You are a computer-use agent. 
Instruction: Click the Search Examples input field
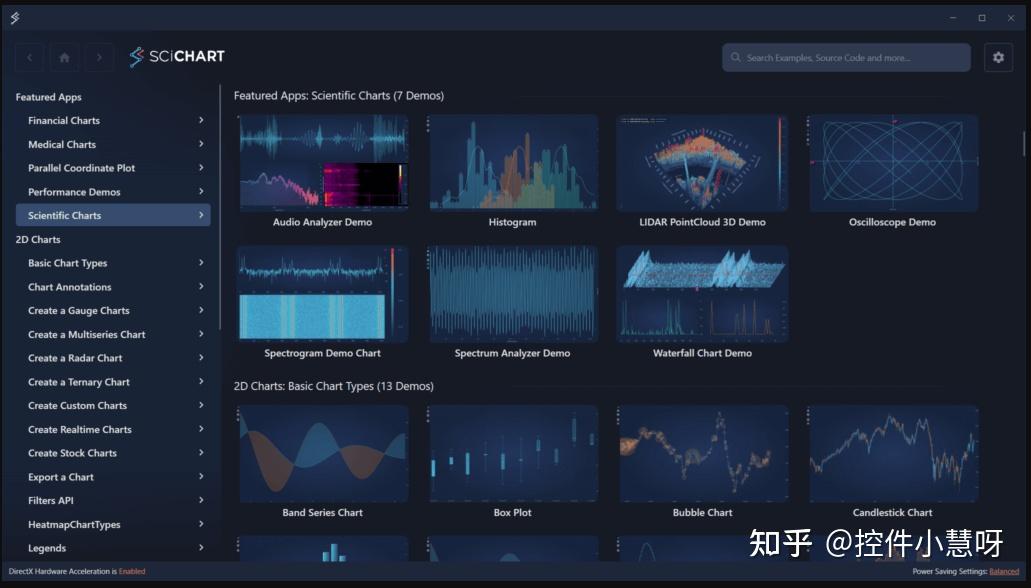[846, 58]
